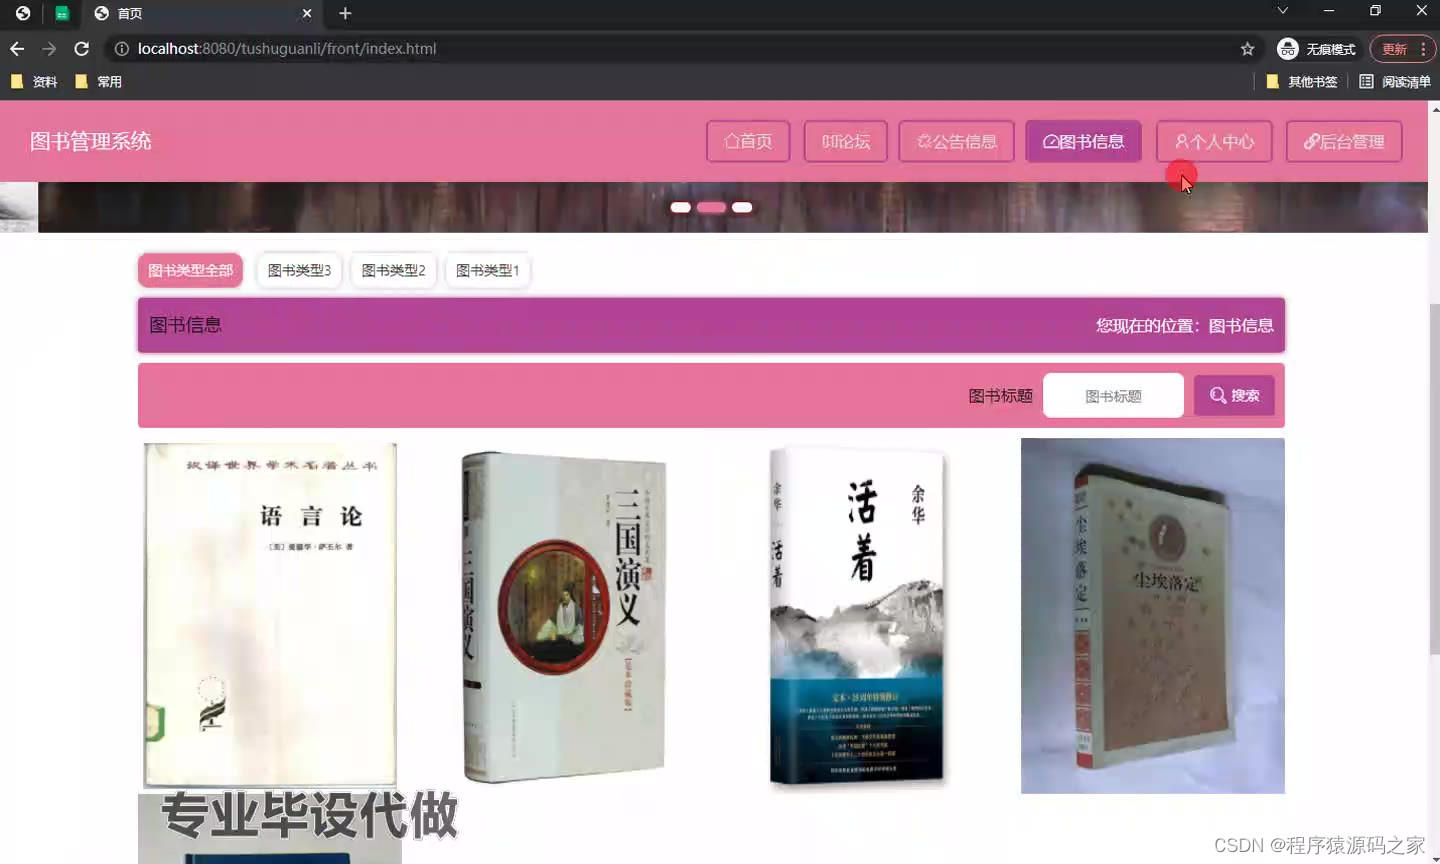The height and width of the screenshot is (864, 1440).
Task: Filter books by 图书类型2
Action: click(393, 270)
